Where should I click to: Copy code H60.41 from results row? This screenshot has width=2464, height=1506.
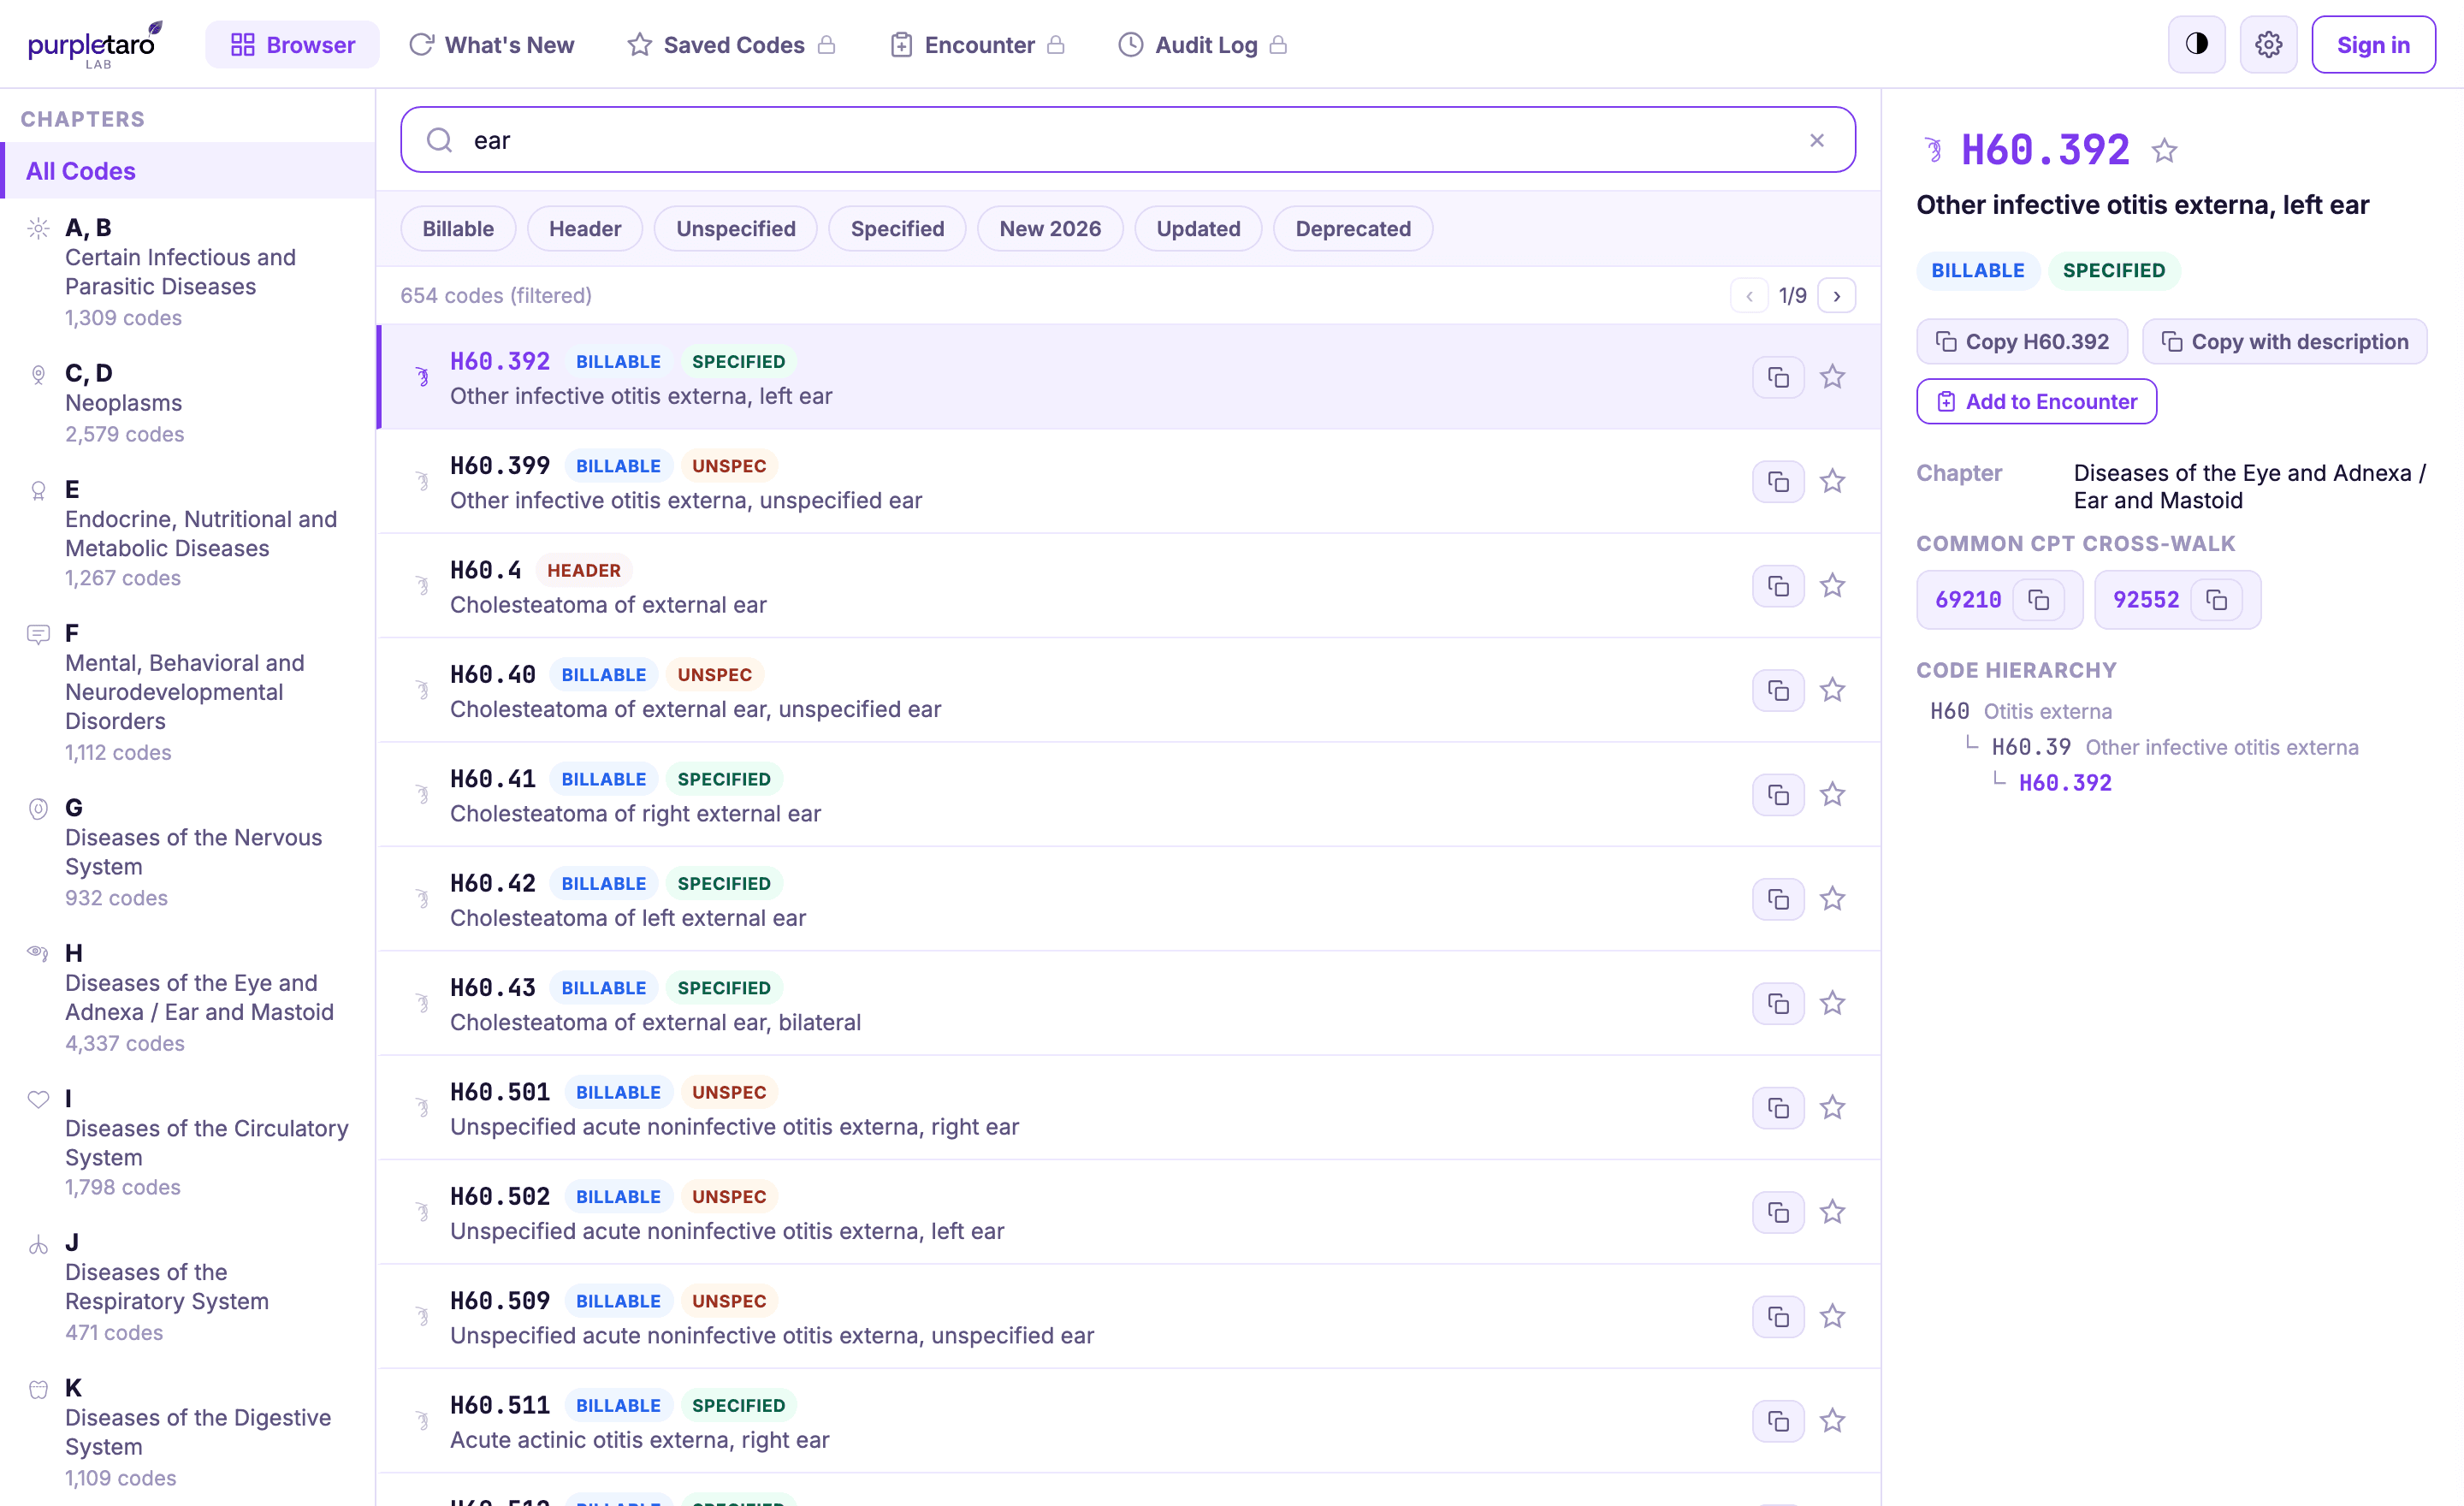point(1778,795)
